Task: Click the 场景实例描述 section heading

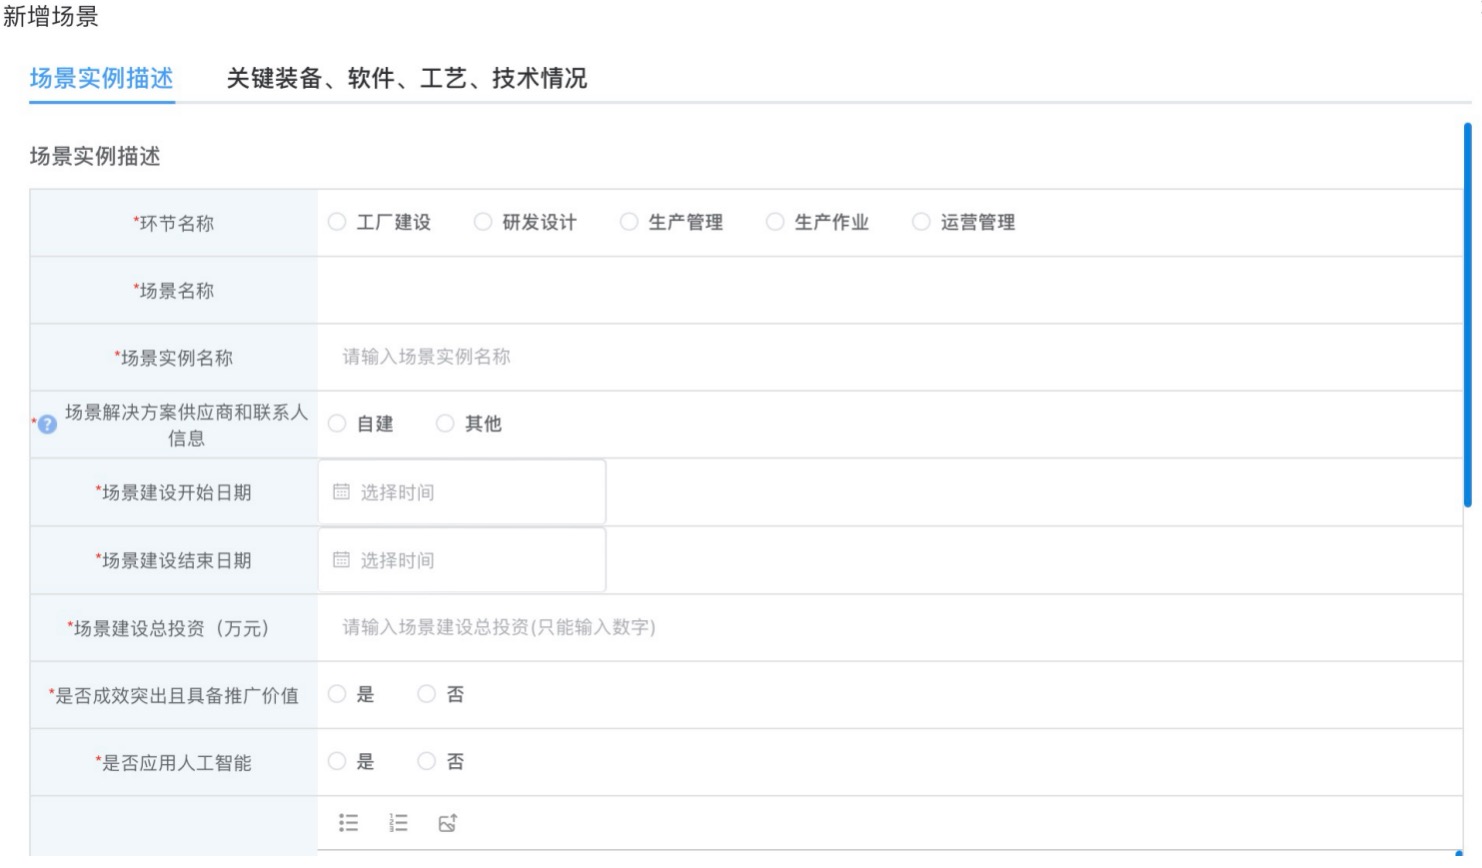Action: point(95,156)
